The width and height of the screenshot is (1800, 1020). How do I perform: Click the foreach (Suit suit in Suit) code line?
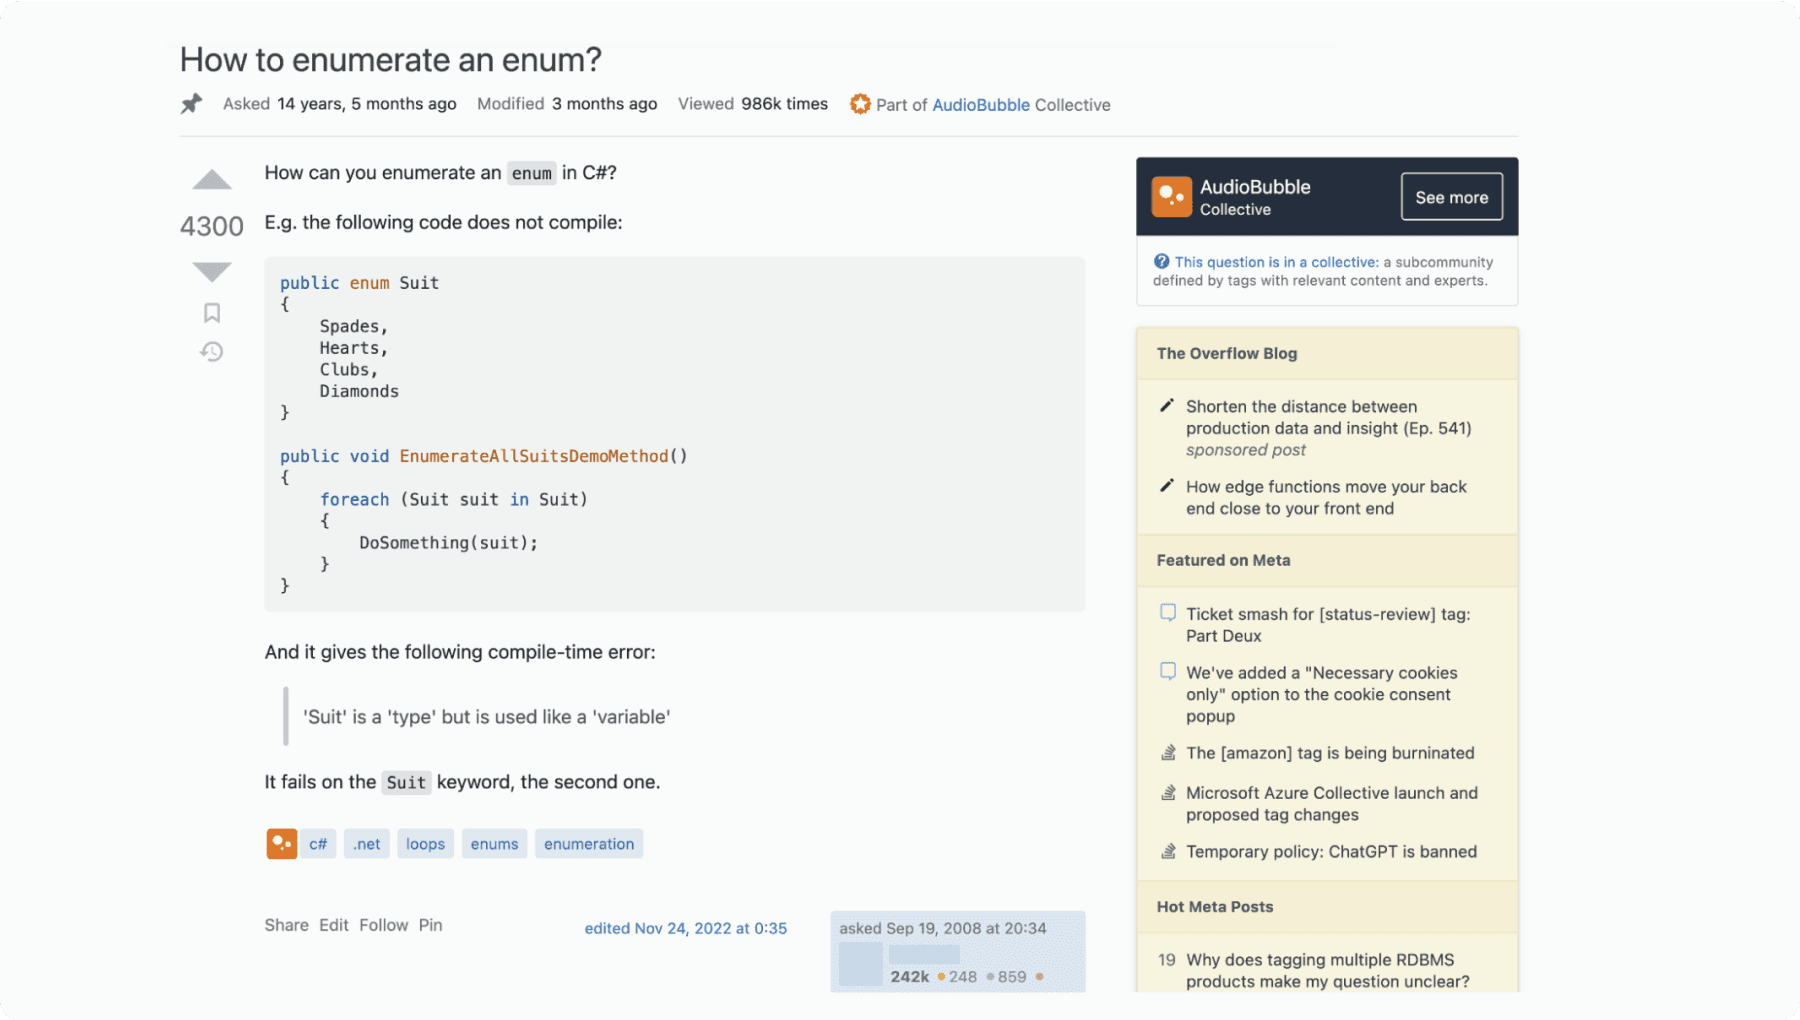tap(454, 499)
